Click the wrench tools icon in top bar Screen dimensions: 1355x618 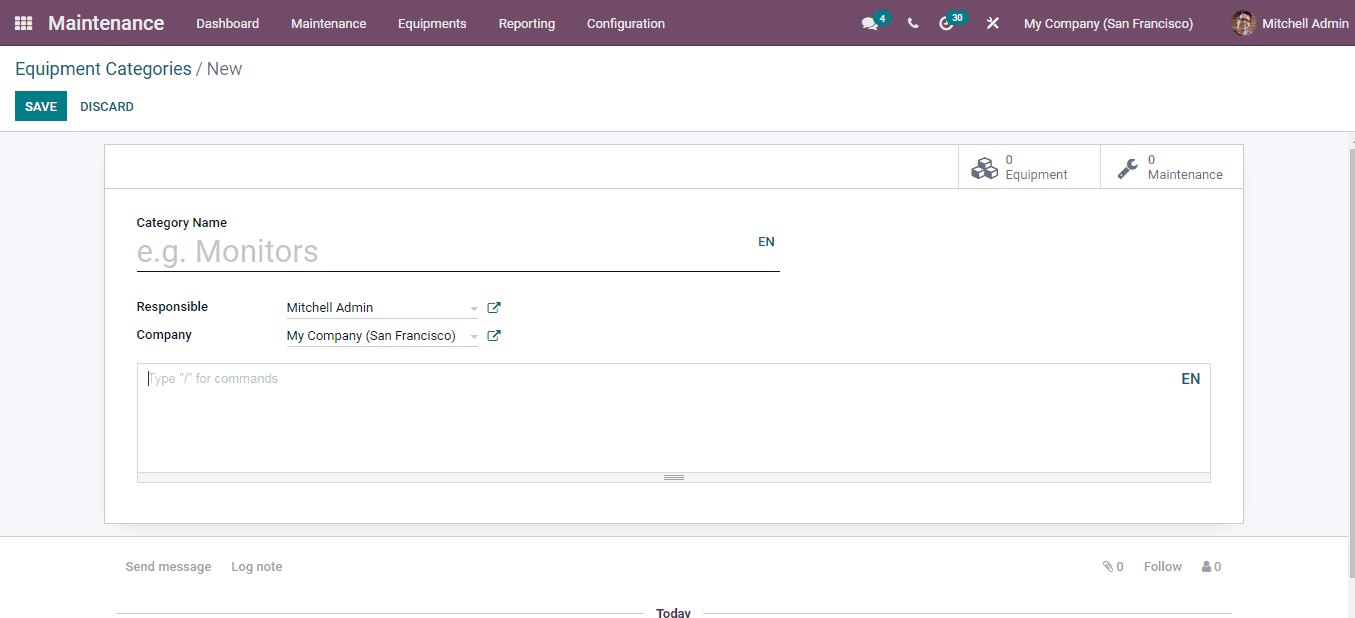(992, 22)
